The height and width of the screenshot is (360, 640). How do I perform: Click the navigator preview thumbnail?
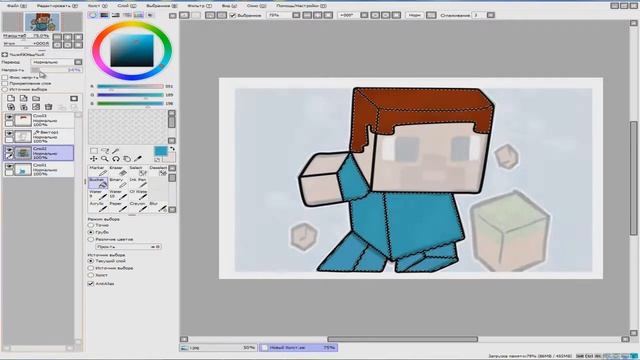42,22
